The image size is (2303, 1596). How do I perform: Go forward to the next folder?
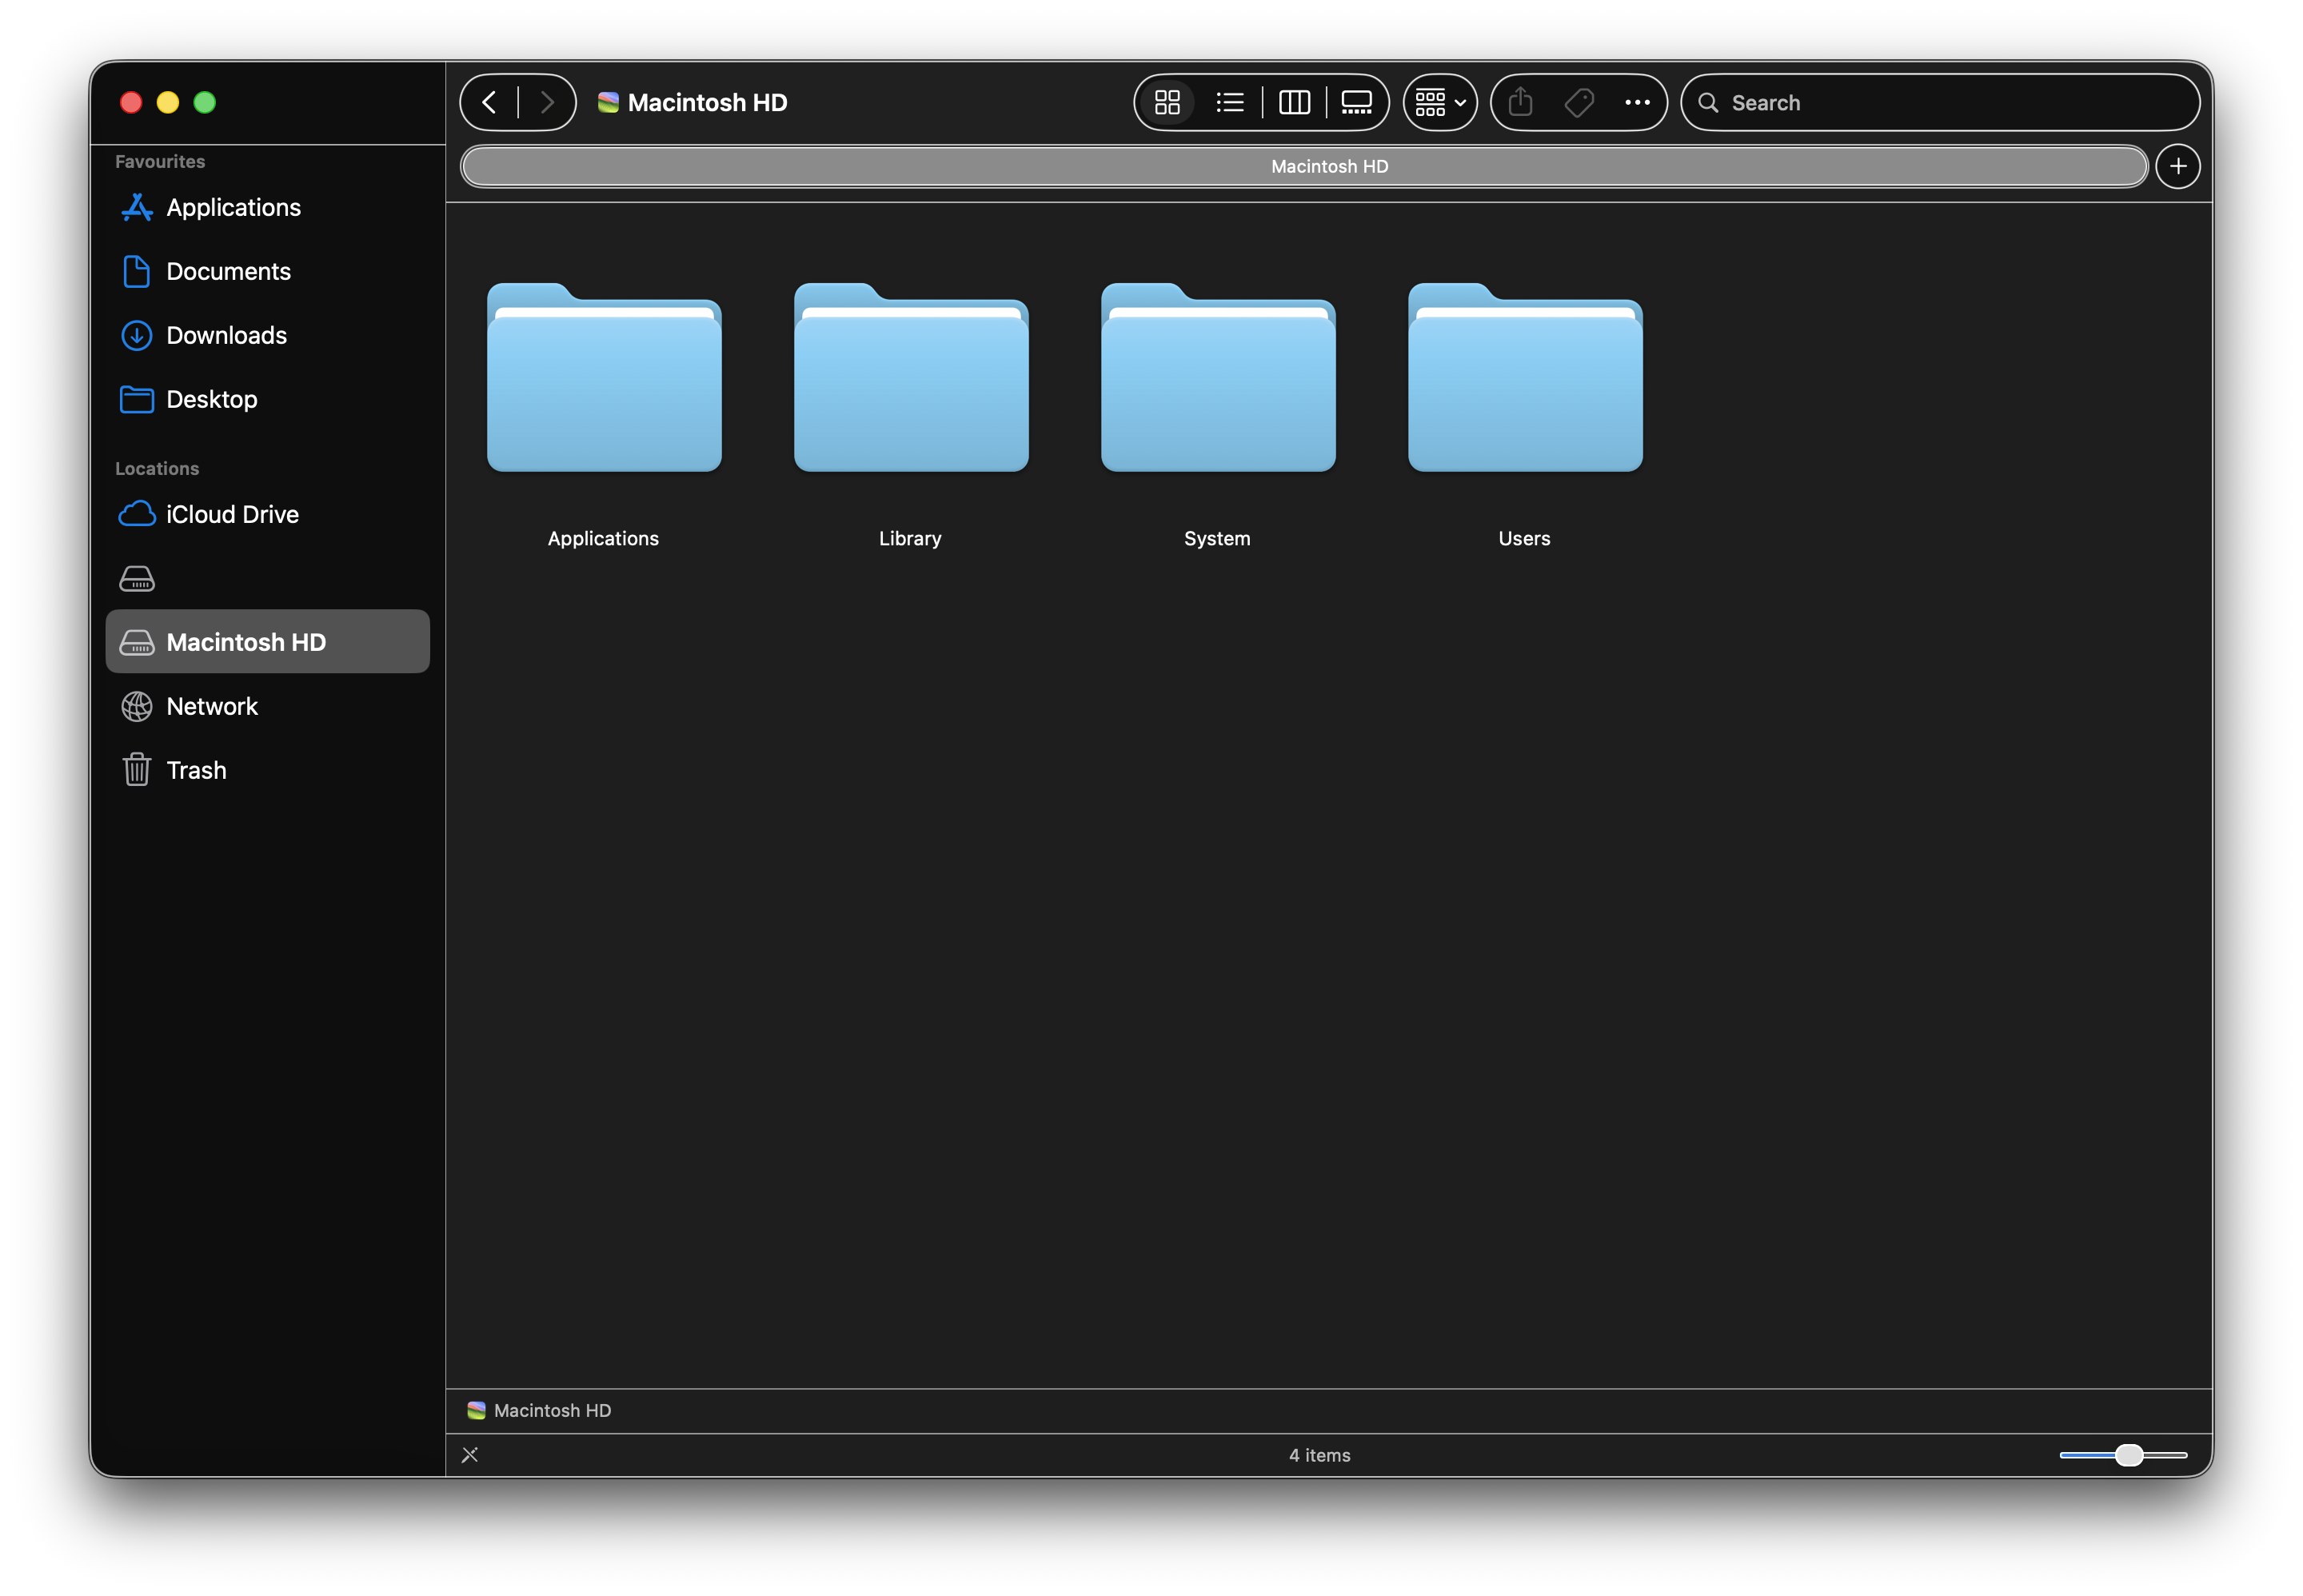pyautogui.click(x=547, y=102)
